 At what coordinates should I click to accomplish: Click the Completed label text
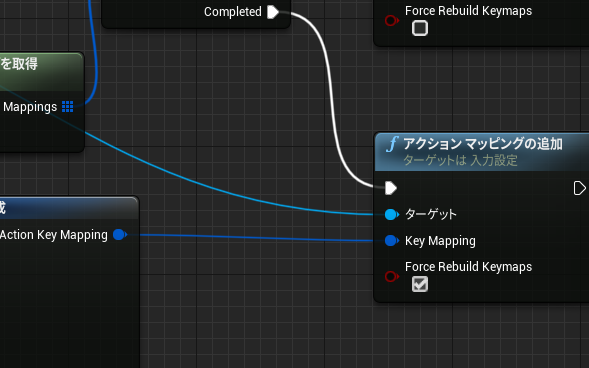point(233,12)
